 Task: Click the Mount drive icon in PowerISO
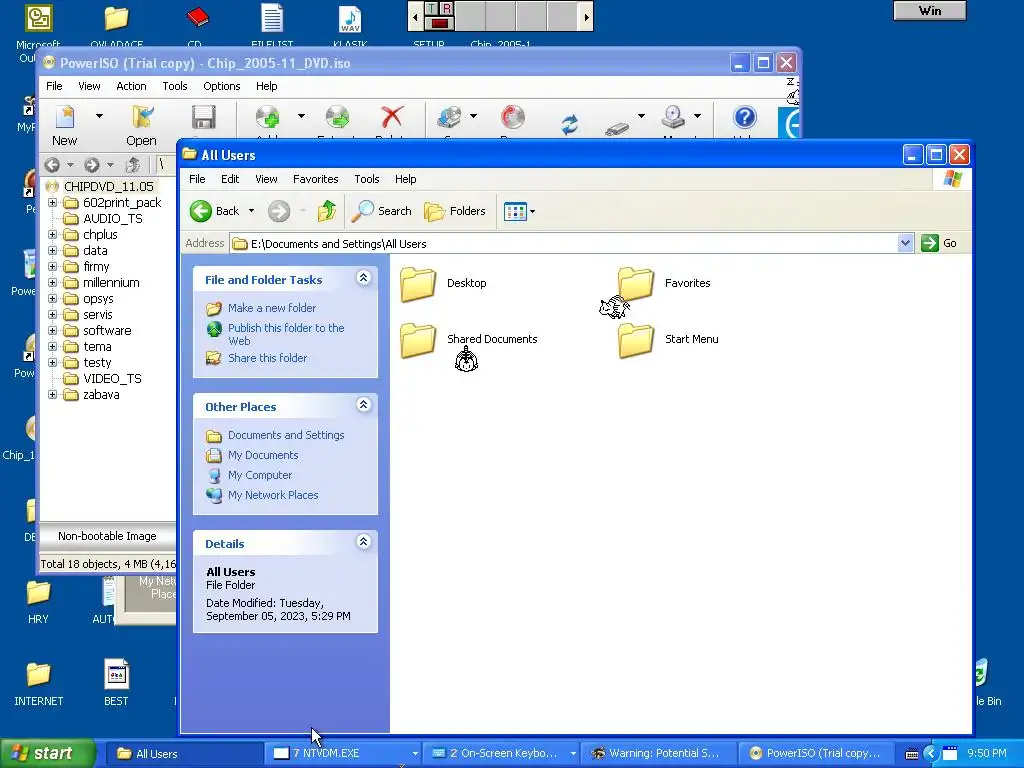click(x=673, y=118)
